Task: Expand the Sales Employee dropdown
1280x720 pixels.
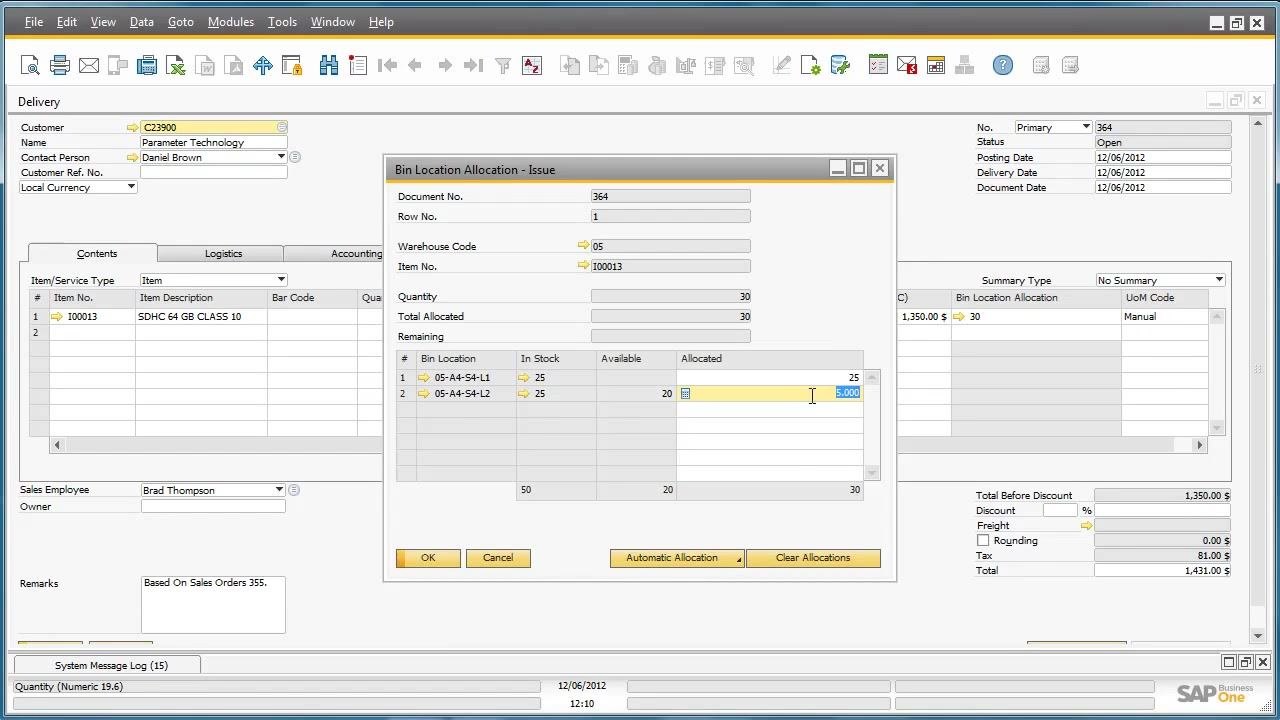Action: [x=279, y=490]
